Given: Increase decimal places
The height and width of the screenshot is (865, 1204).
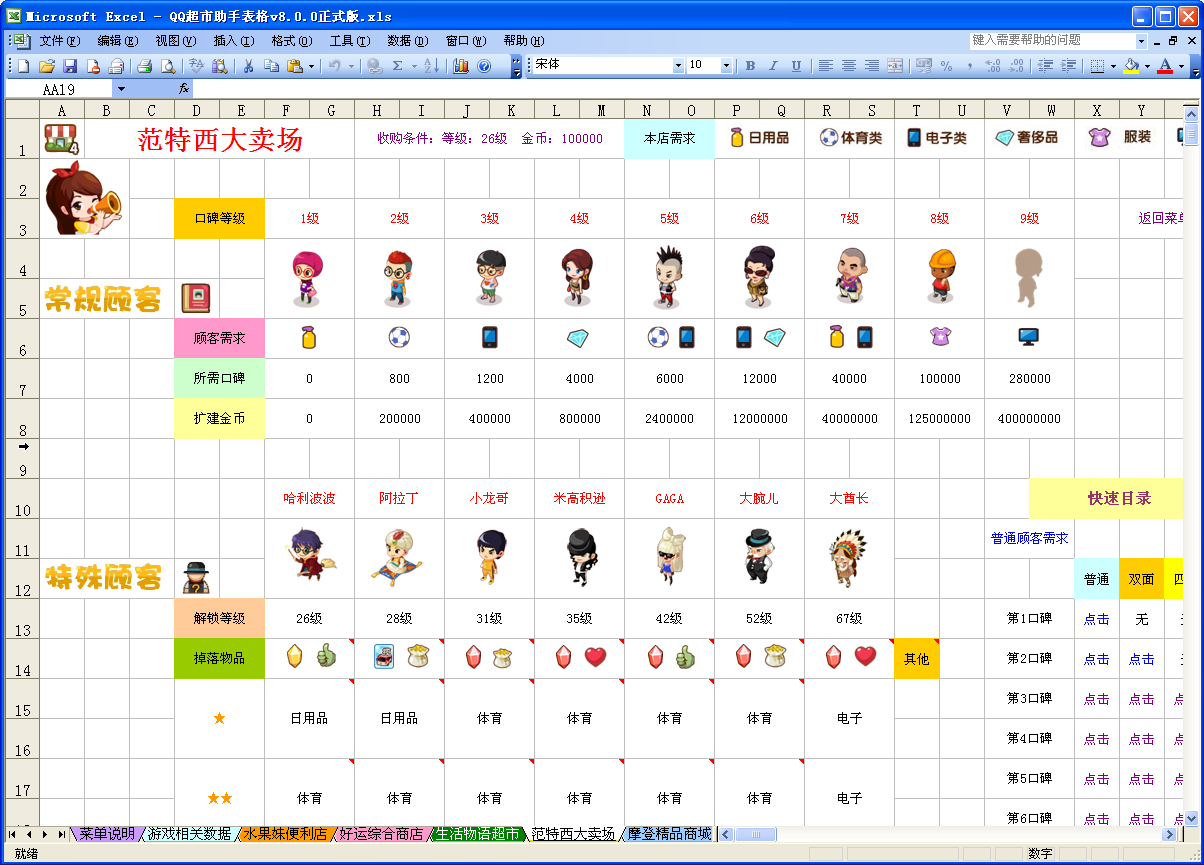Looking at the screenshot, I should click(x=993, y=66).
